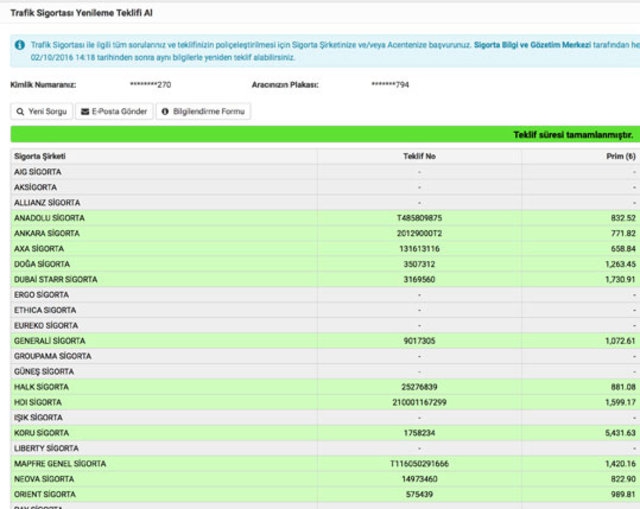640x509 pixels.
Task: Select the ERGO SİGORTA row
Action: pos(325,295)
